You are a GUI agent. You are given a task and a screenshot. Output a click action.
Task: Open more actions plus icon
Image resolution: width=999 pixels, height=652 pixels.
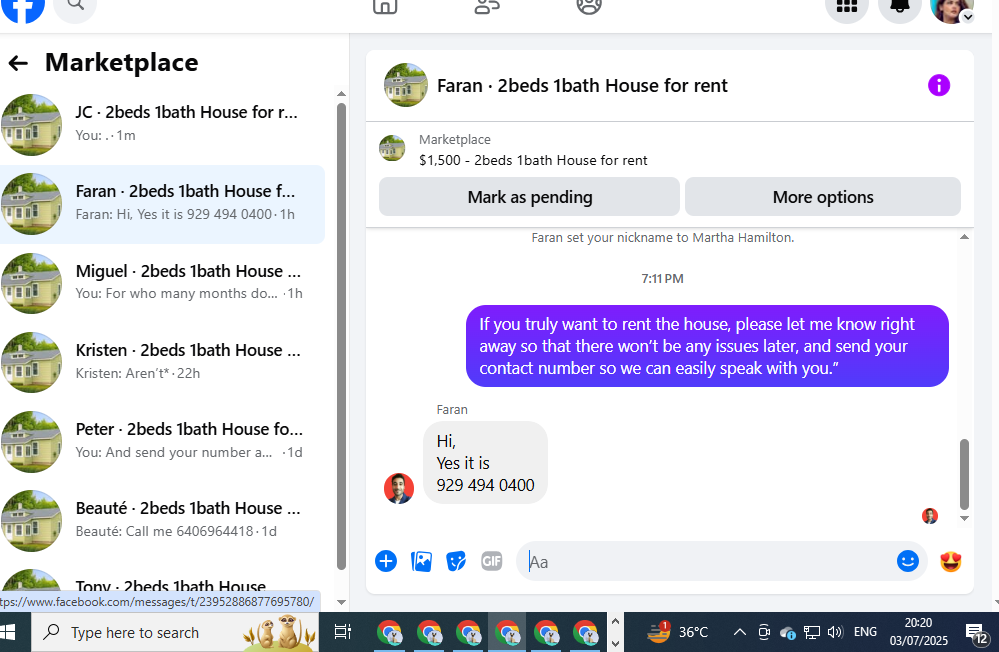(x=386, y=561)
